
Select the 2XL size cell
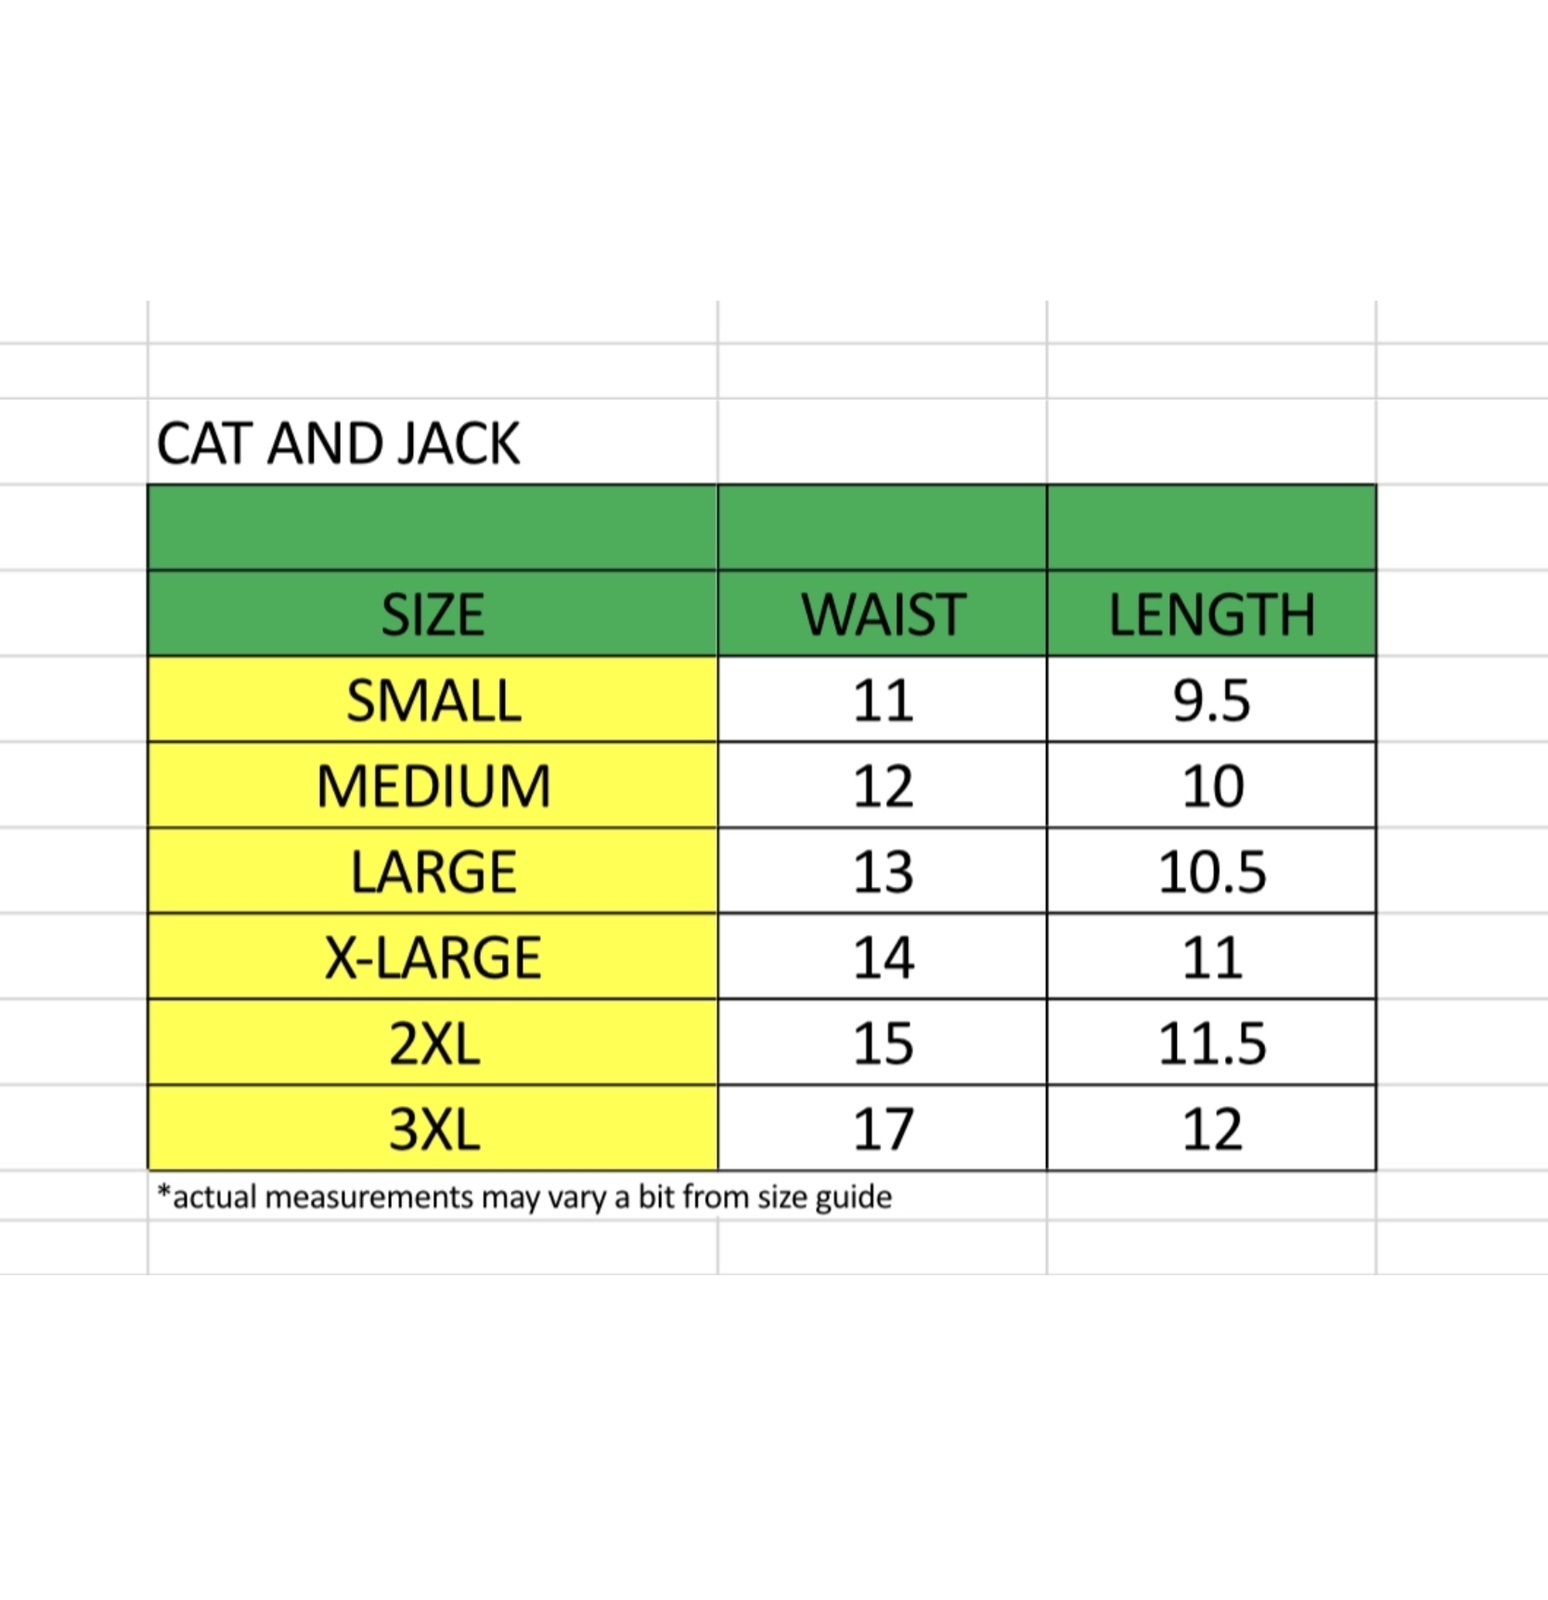[432, 1044]
